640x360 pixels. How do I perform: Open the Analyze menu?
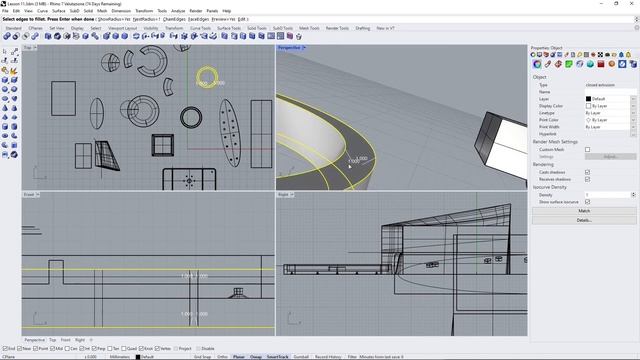coord(178,11)
